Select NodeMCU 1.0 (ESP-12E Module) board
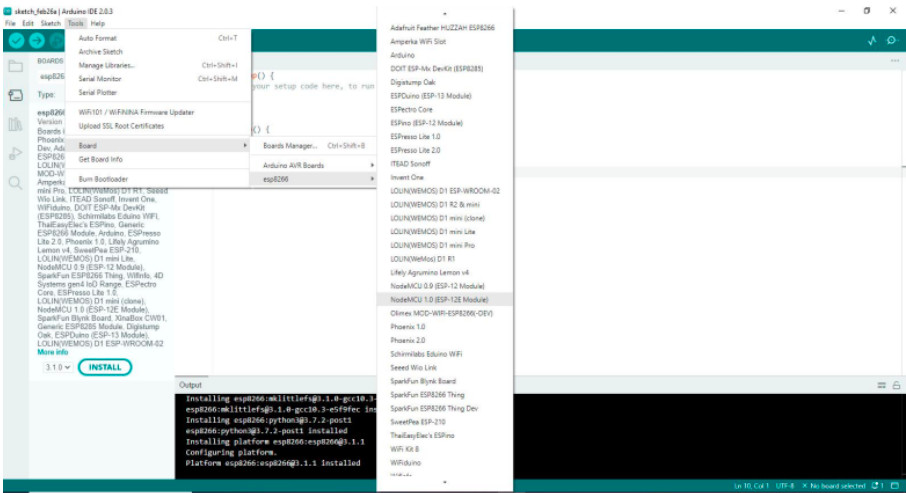The width and height of the screenshot is (906, 493). [x=444, y=300]
